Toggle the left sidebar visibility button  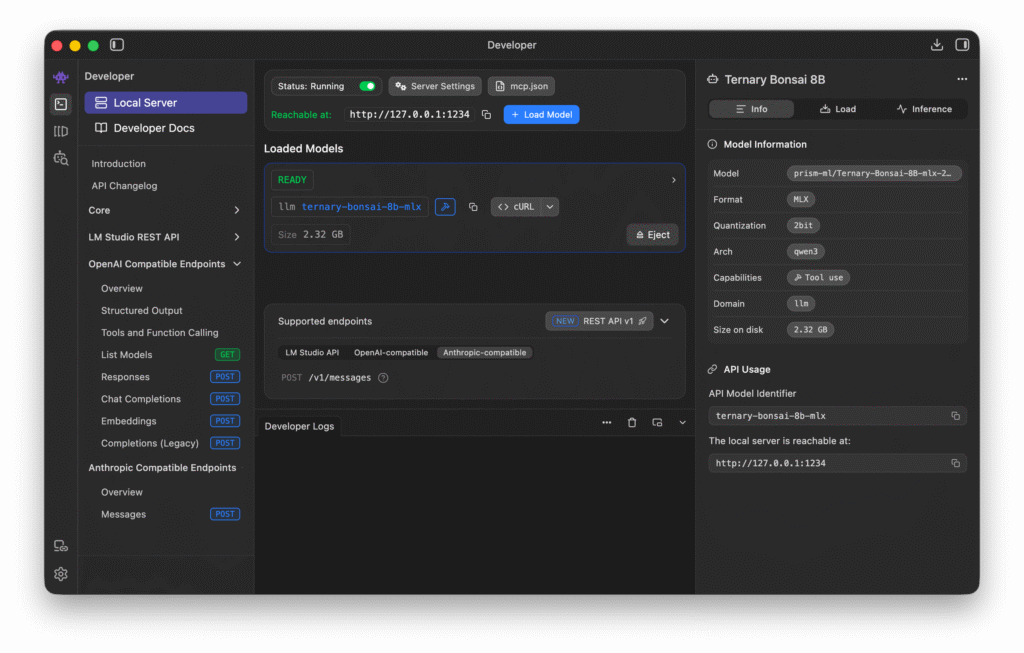point(117,45)
